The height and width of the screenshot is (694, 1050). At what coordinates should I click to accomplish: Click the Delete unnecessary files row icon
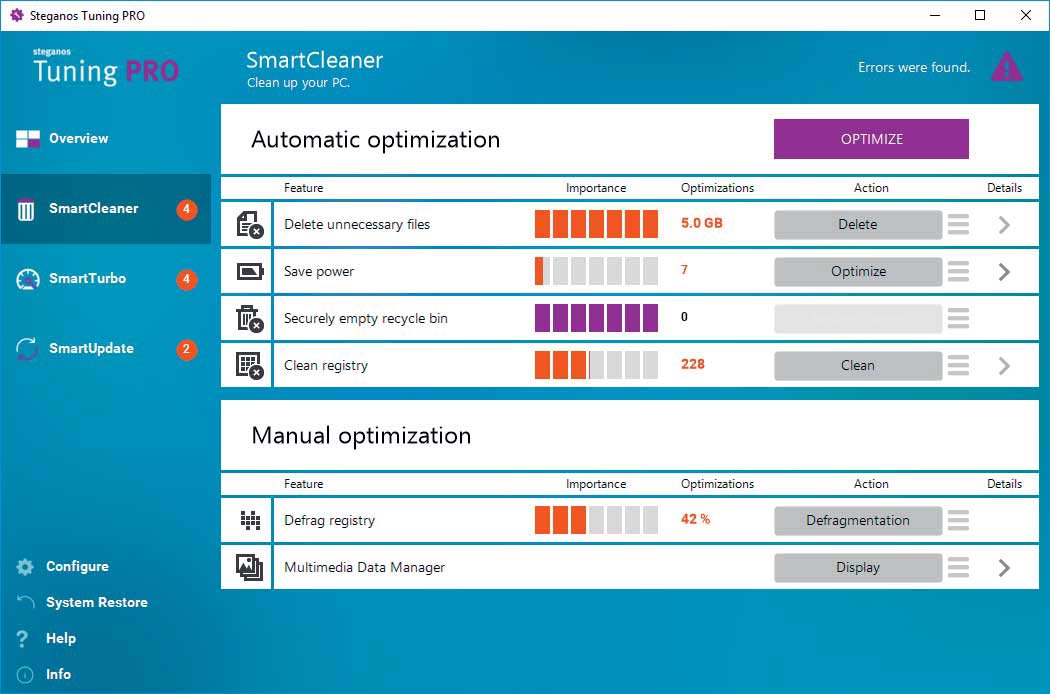250,224
